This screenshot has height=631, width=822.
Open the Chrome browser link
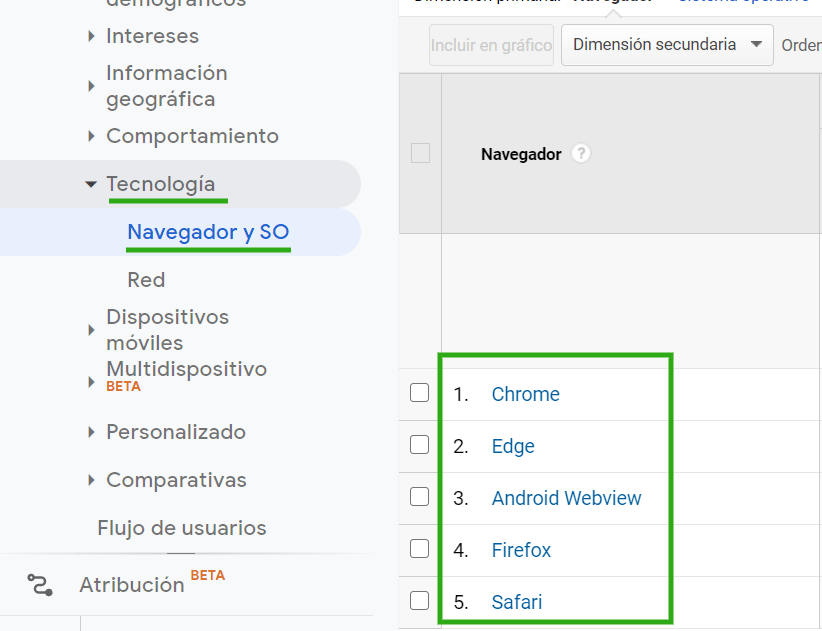click(x=525, y=394)
